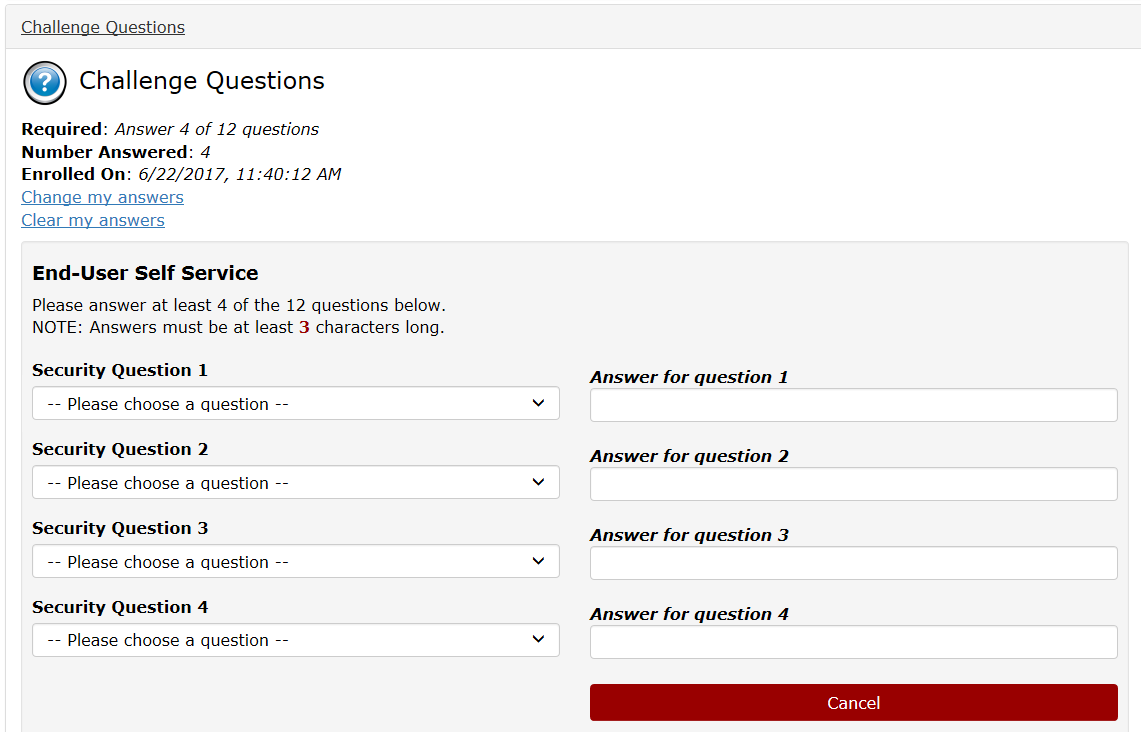Open the Security Question 1 dropdown
This screenshot has width=1141, height=732.
click(x=295, y=404)
